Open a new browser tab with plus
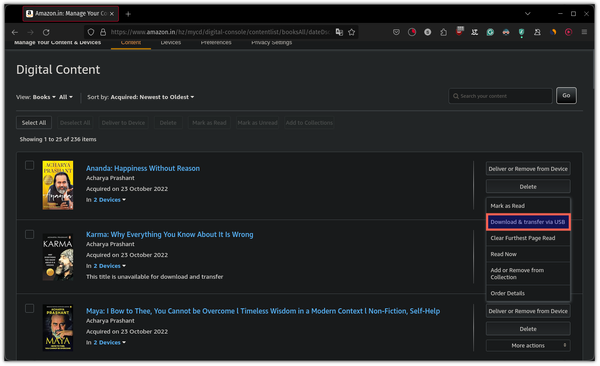This screenshot has height=366, width=600. [x=128, y=14]
